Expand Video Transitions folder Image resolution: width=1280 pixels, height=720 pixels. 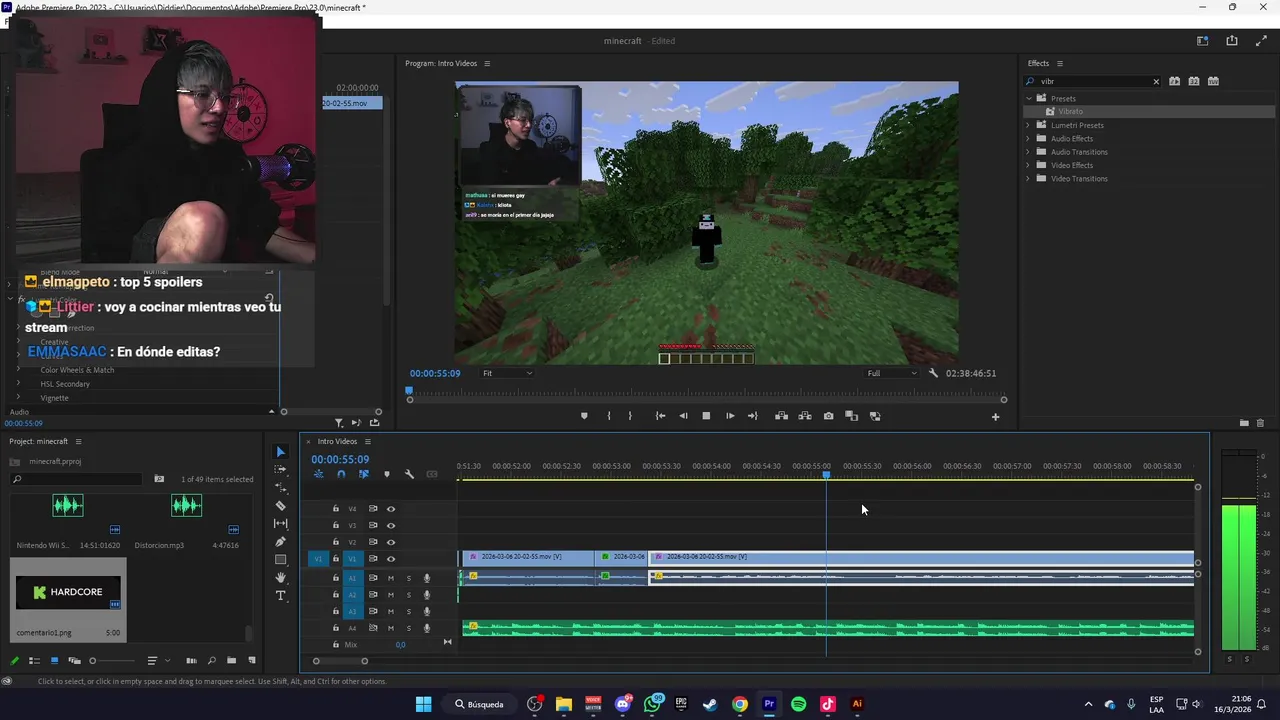click(1028, 178)
